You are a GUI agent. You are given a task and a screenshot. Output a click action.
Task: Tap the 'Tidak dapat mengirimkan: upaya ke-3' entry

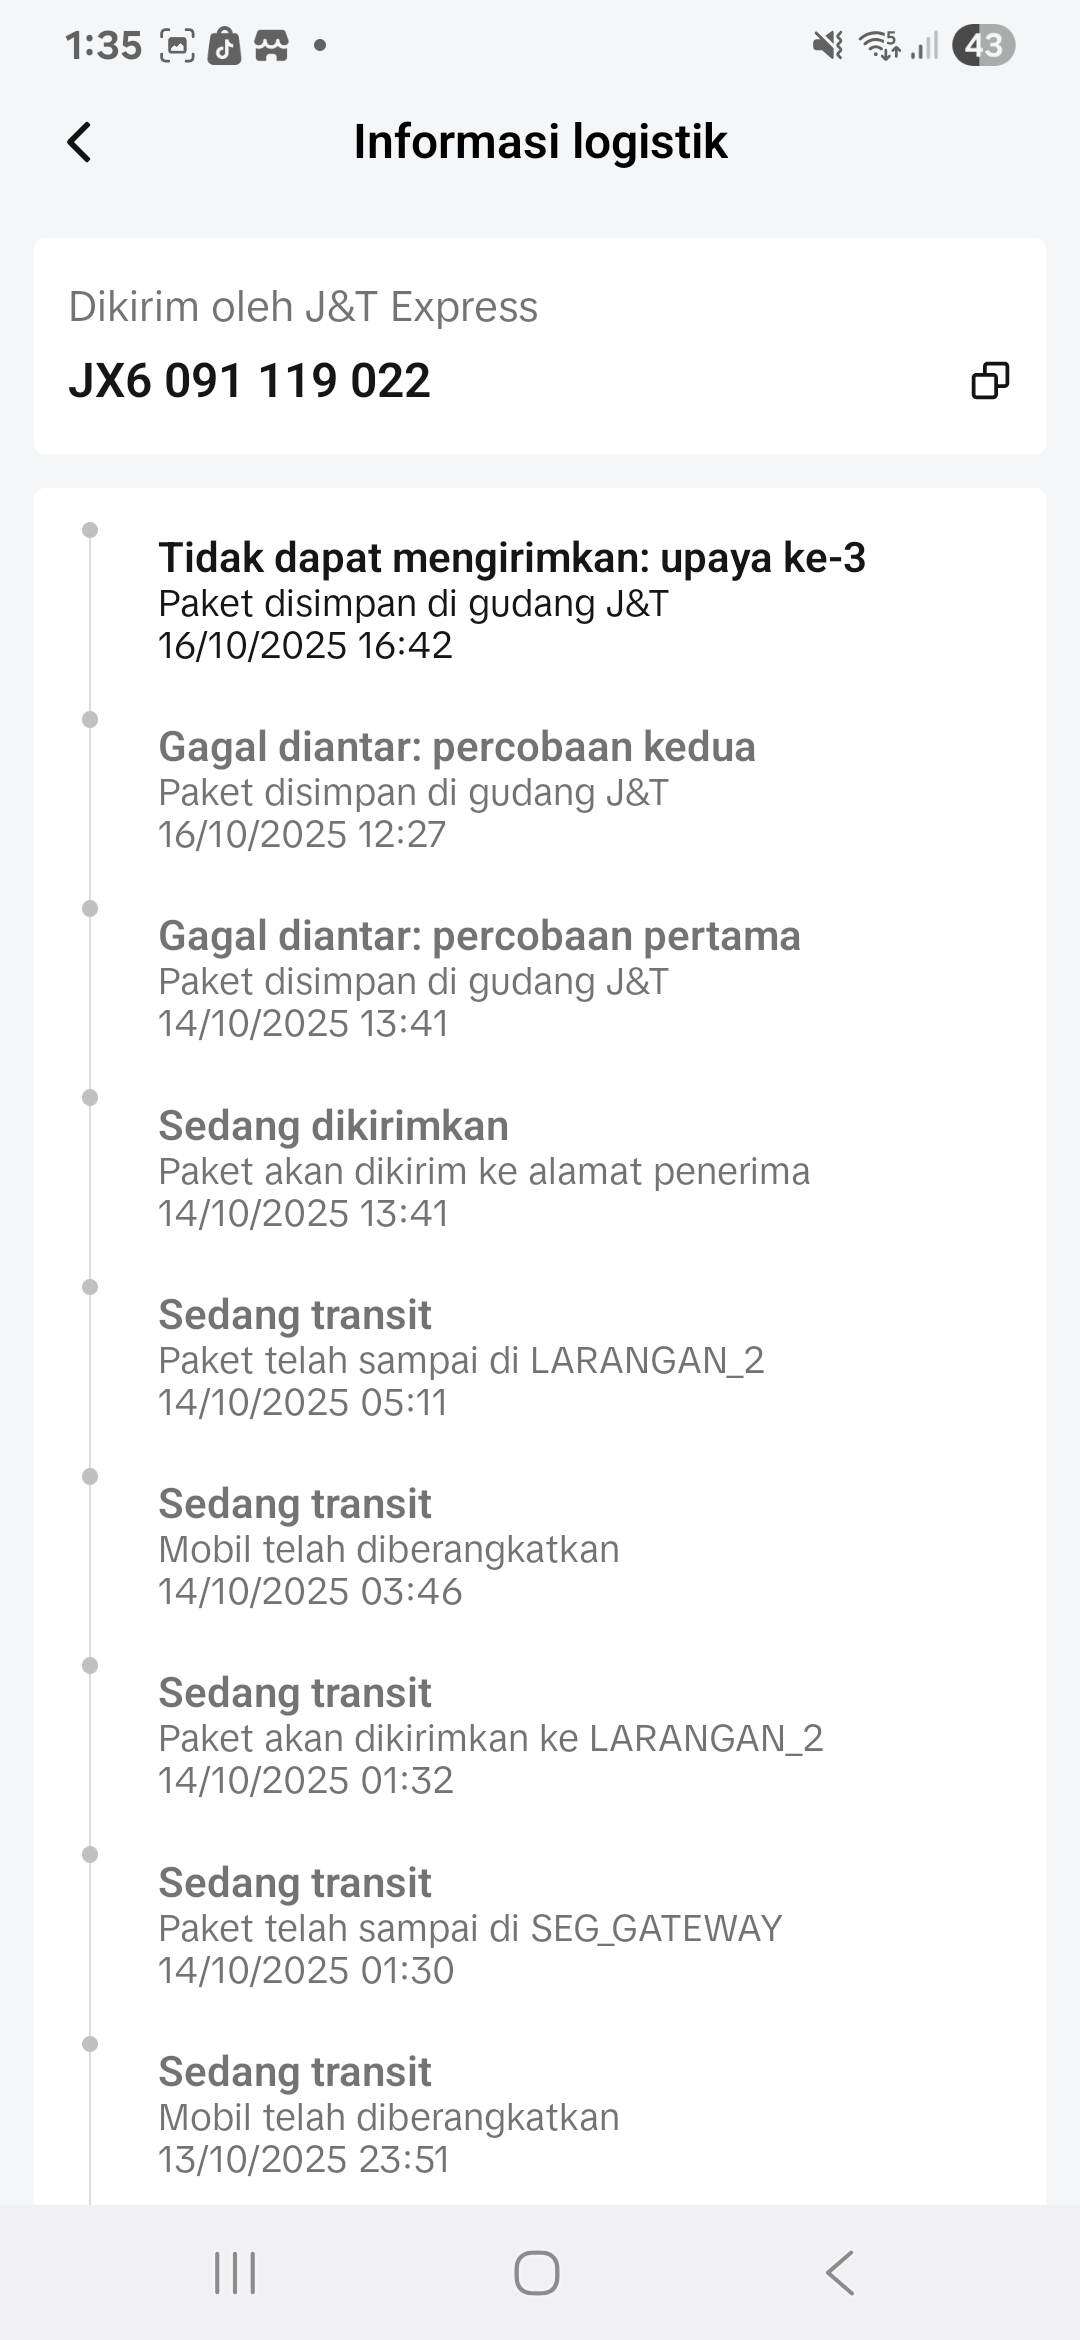pyautogui.click(x=511, y=558)
